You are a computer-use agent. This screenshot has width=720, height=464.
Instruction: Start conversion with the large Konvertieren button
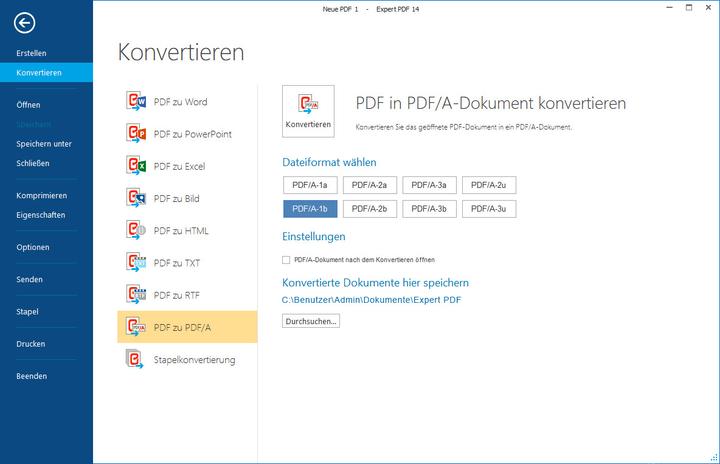[308, 111]
